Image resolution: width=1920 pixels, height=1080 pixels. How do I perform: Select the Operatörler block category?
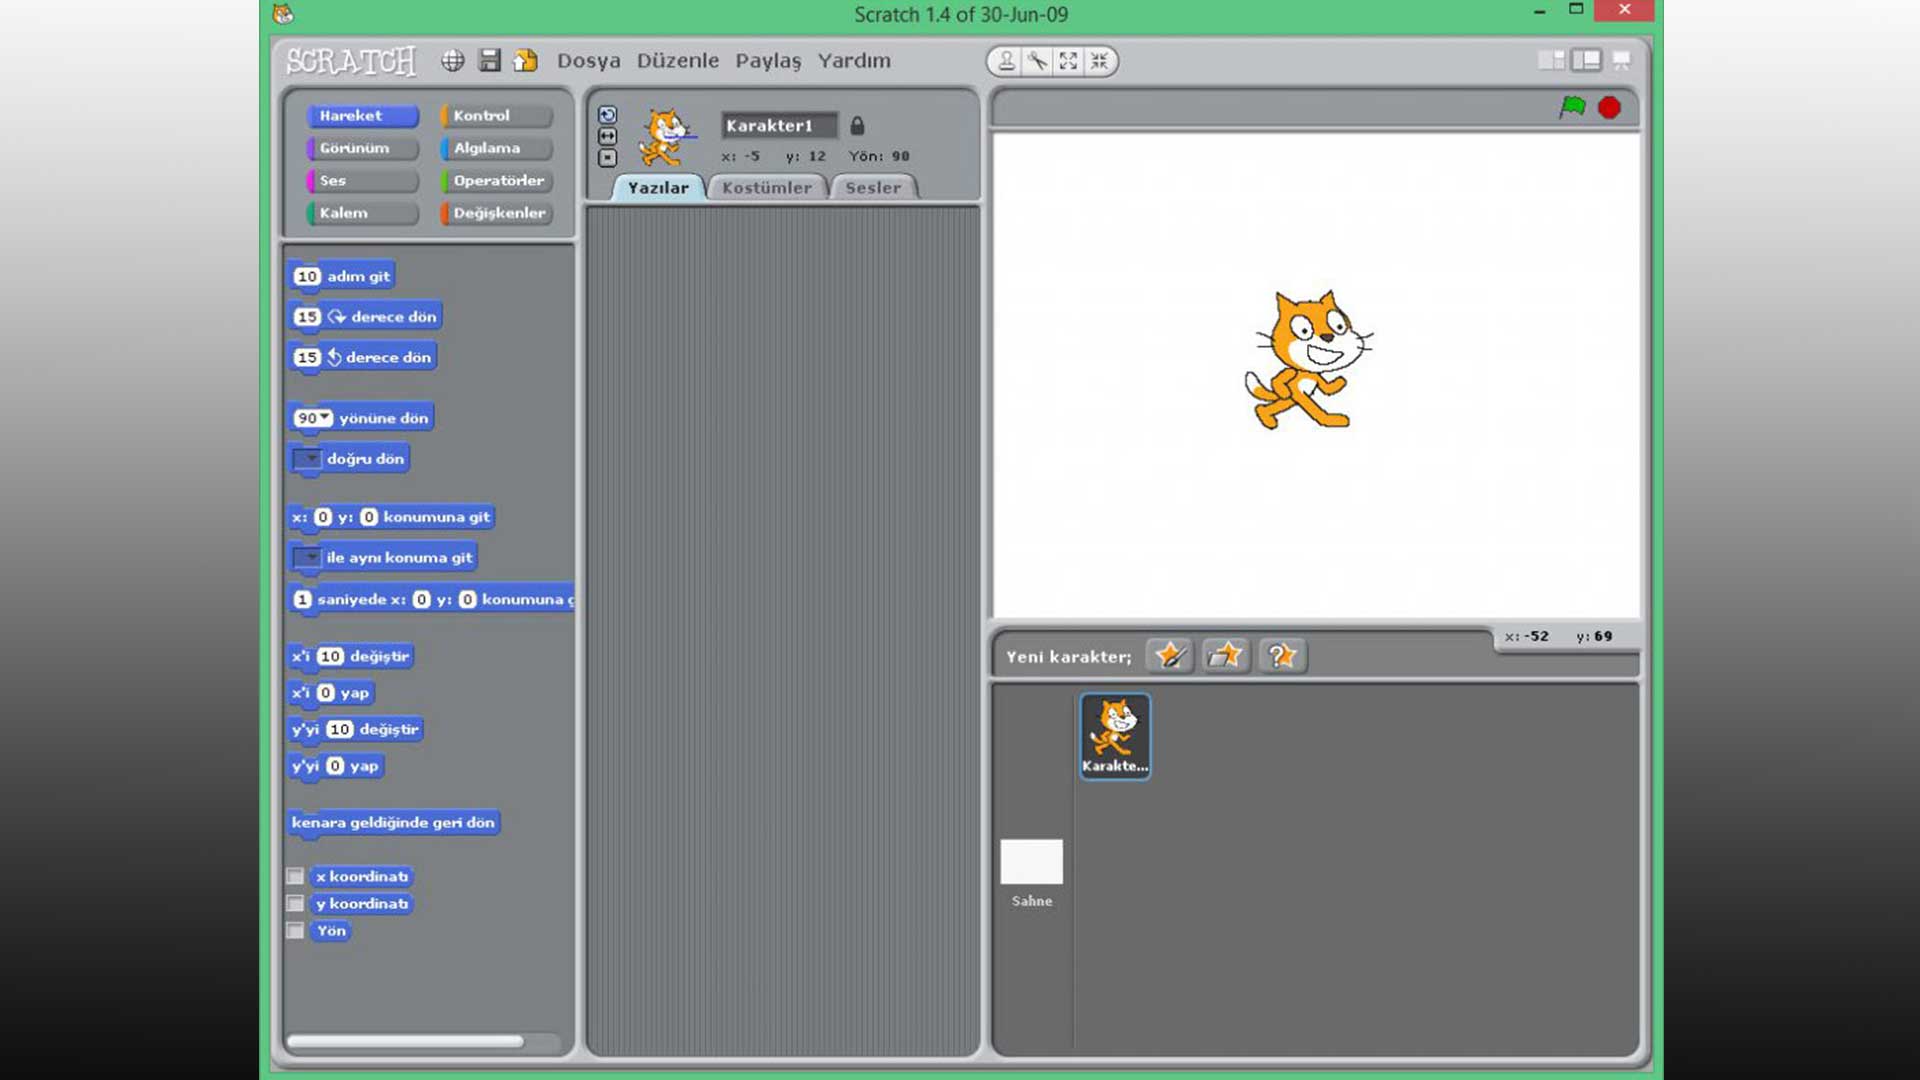pos(496,180)
